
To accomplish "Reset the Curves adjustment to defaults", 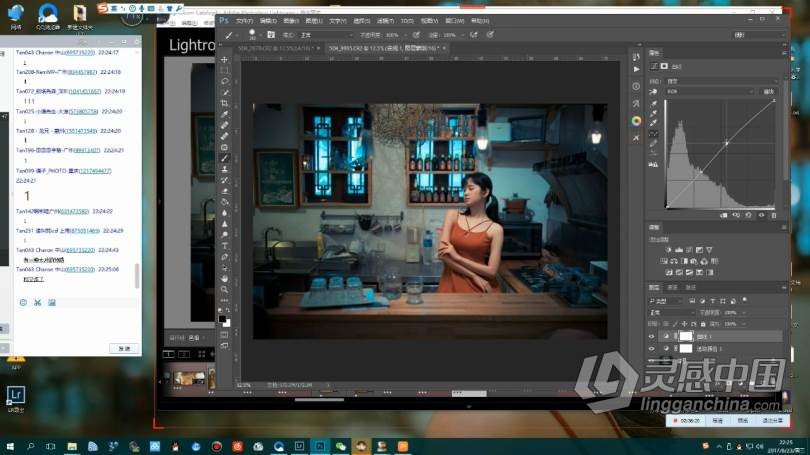I will (x=749, y=215).
